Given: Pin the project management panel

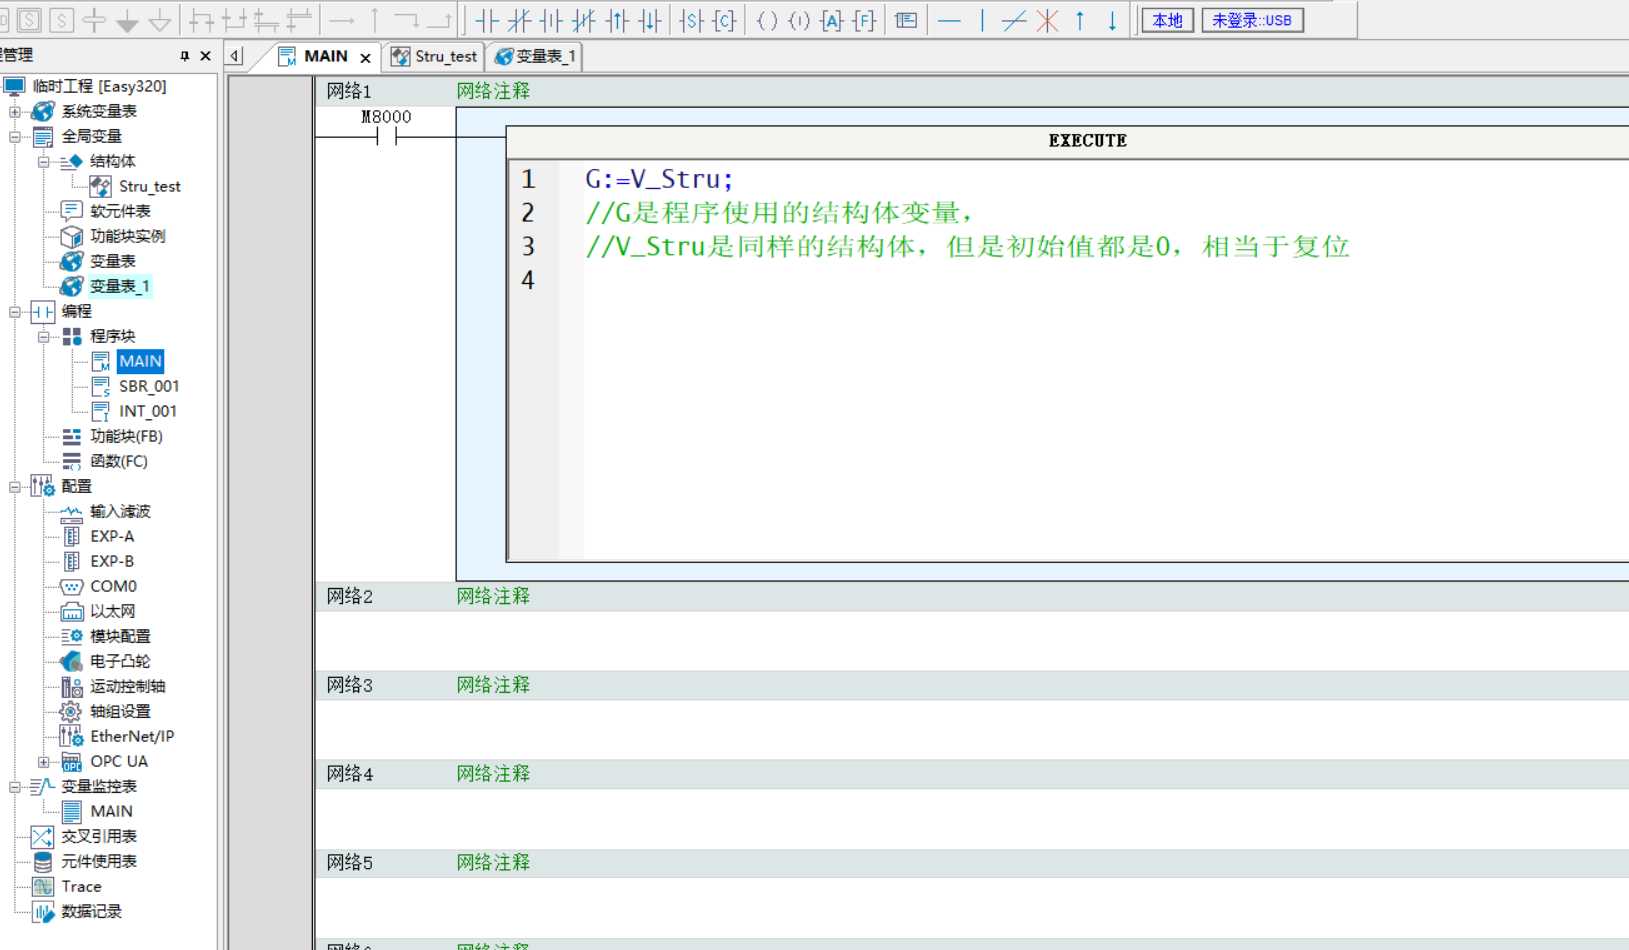Looking at the screenshot, I should pyautogui.click(x=184, y=56).
